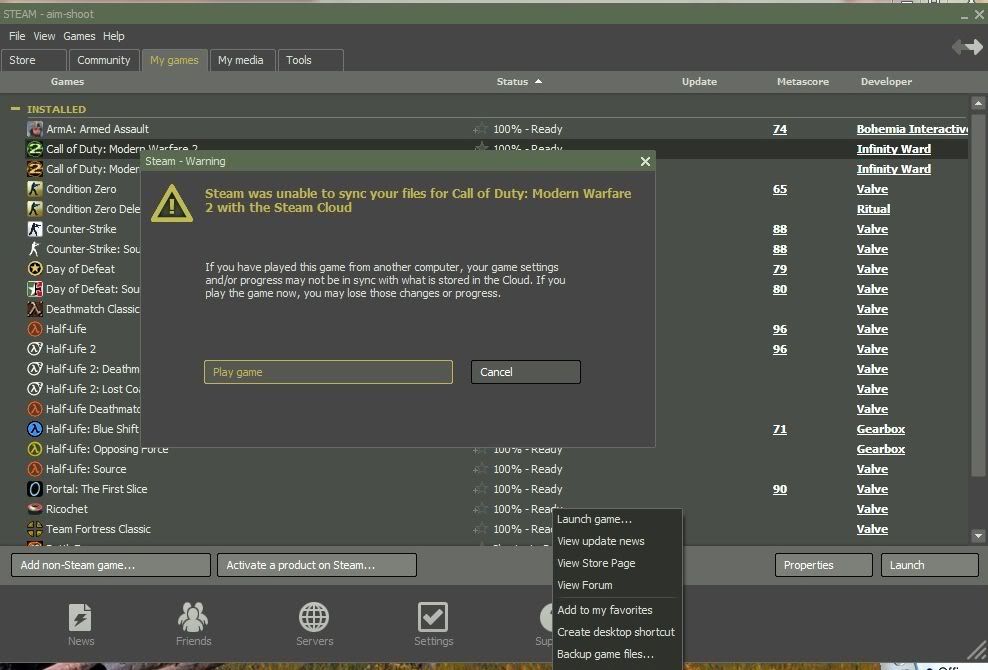Choose Backup game files...

(618, 654)
